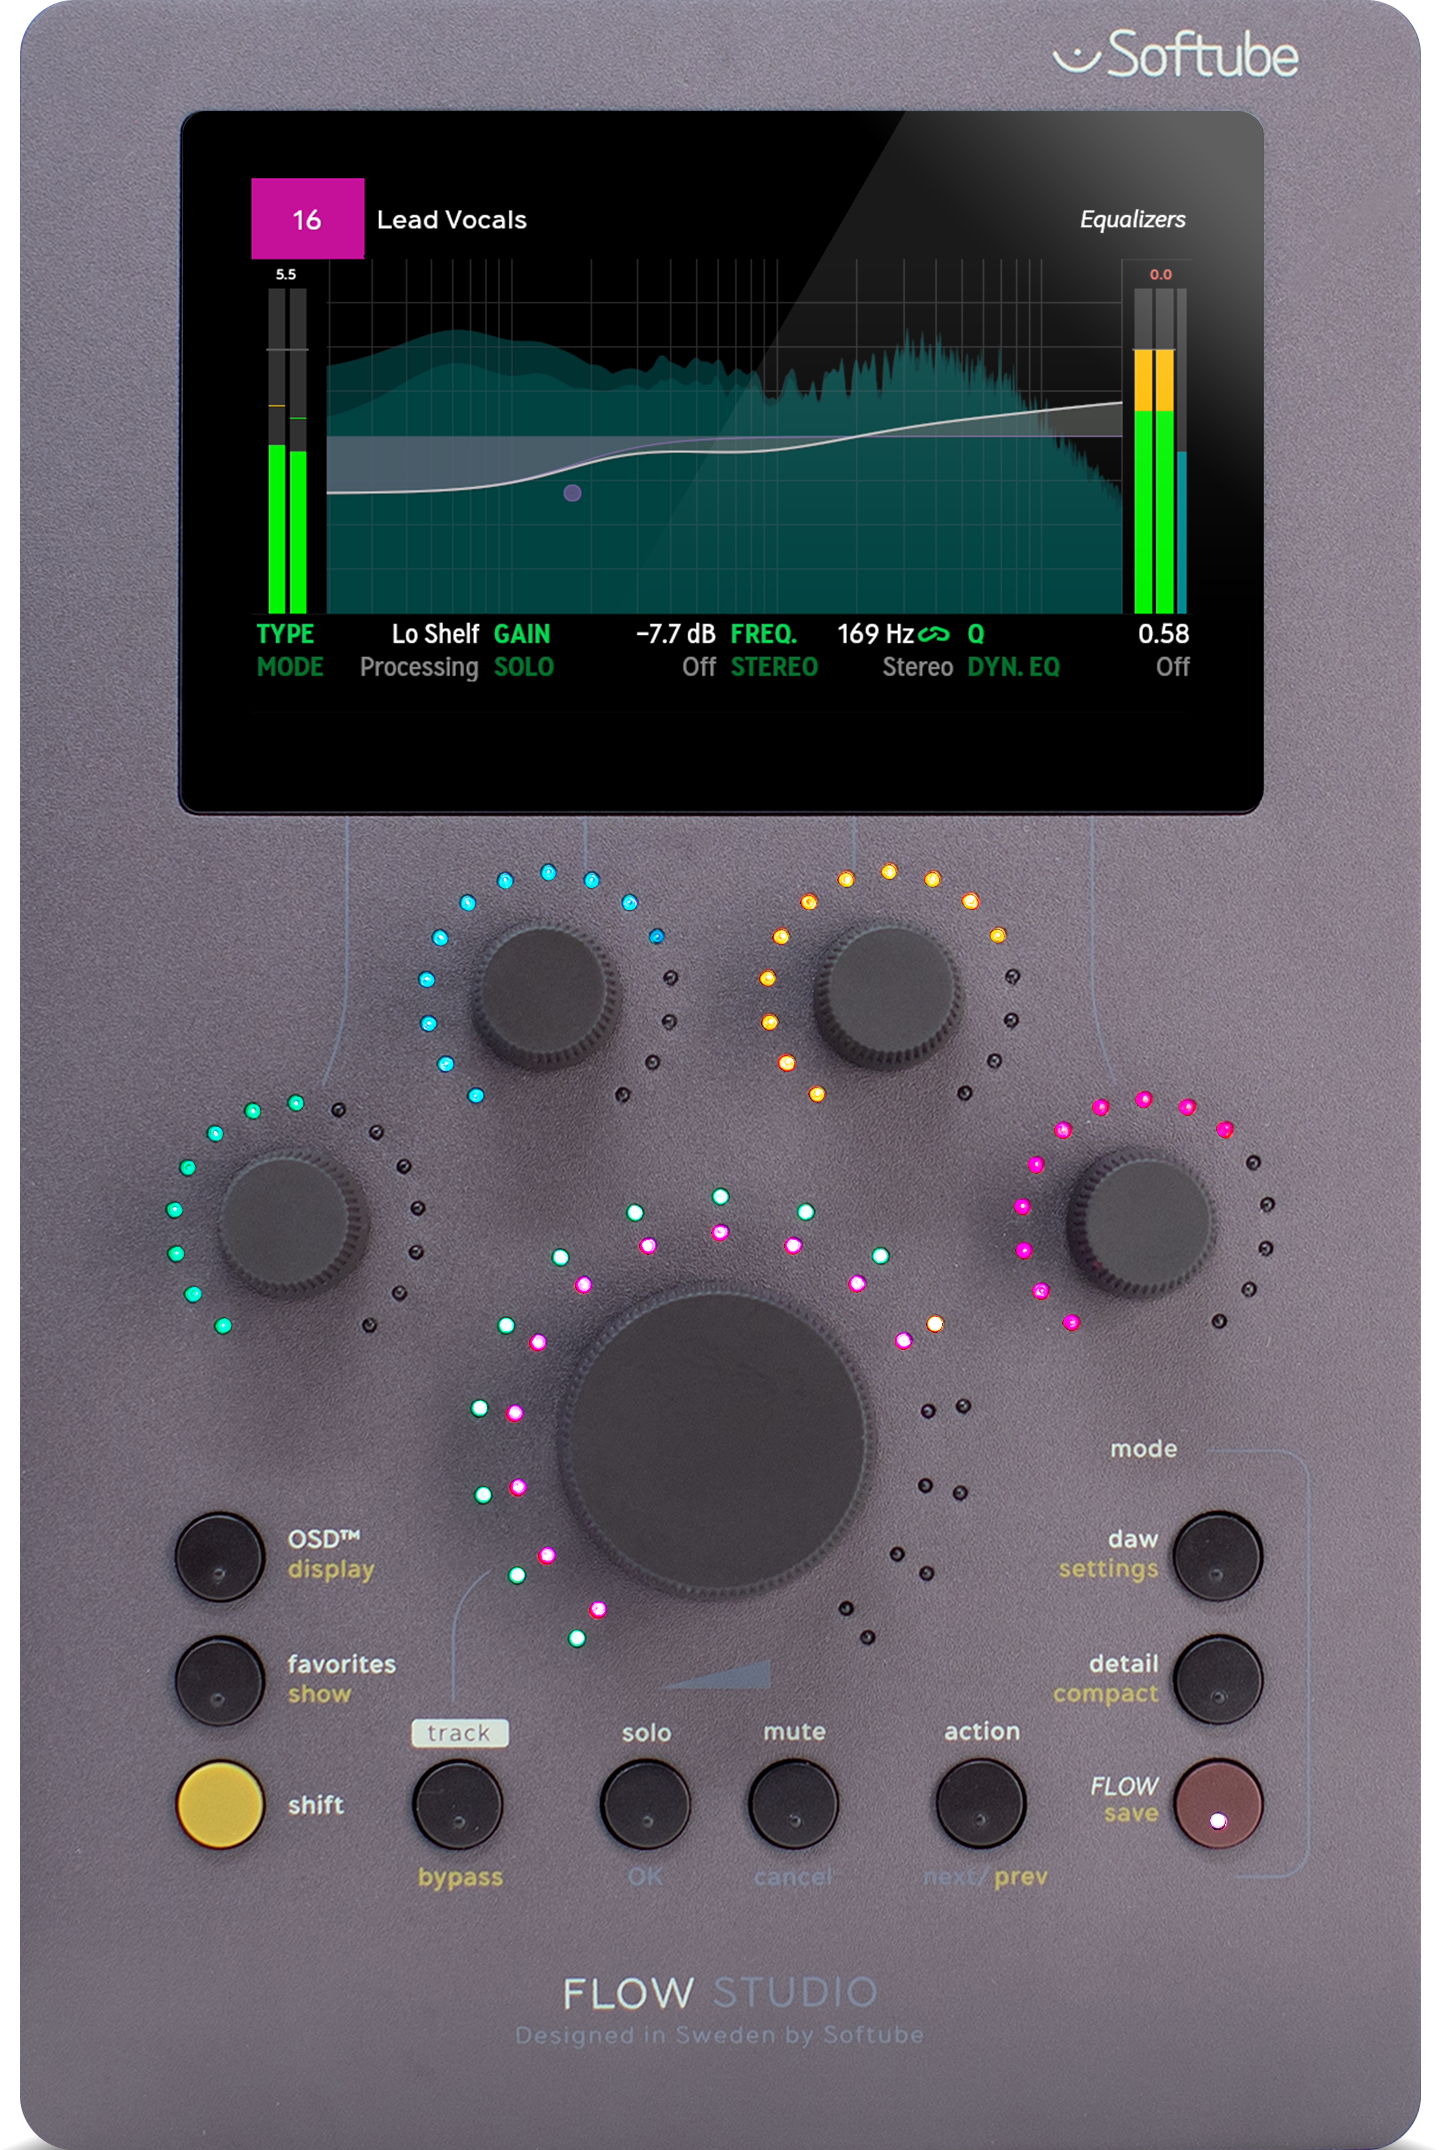Click the input level meter on the left

287,450
